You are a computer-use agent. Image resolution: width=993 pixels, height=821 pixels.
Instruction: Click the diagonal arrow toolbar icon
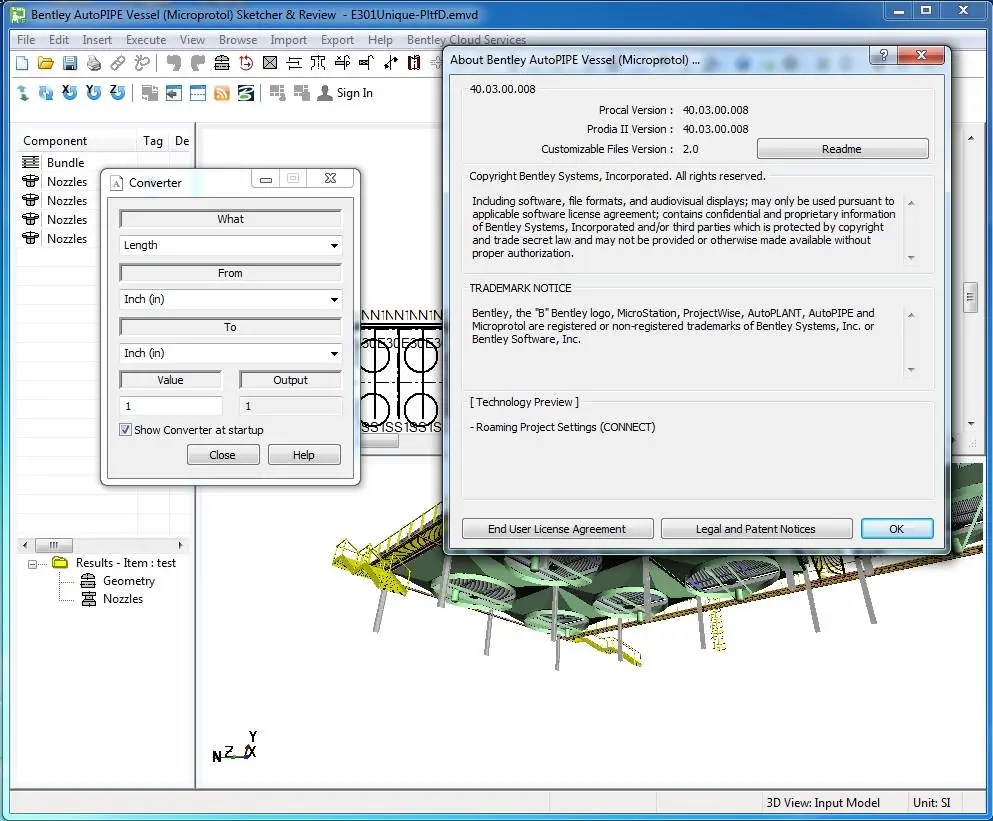click(x=391, y=63)
